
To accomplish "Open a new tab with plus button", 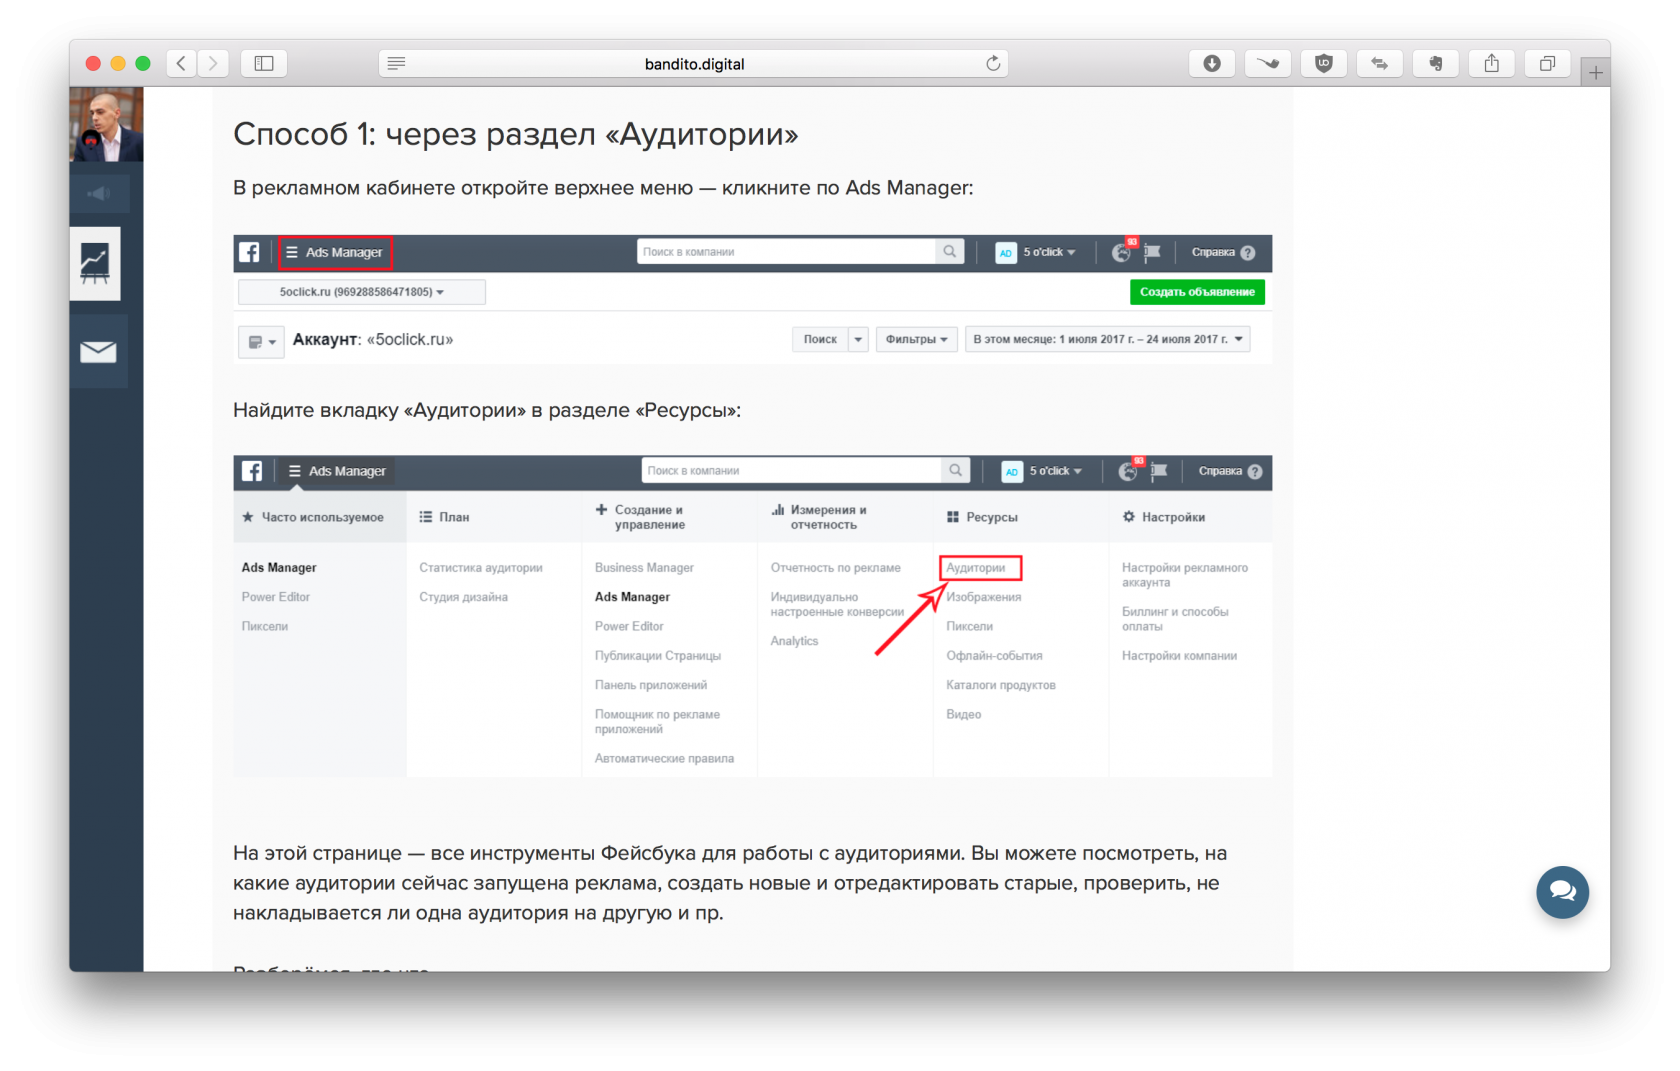I will pyautogui.click(x=1595, y=72).
